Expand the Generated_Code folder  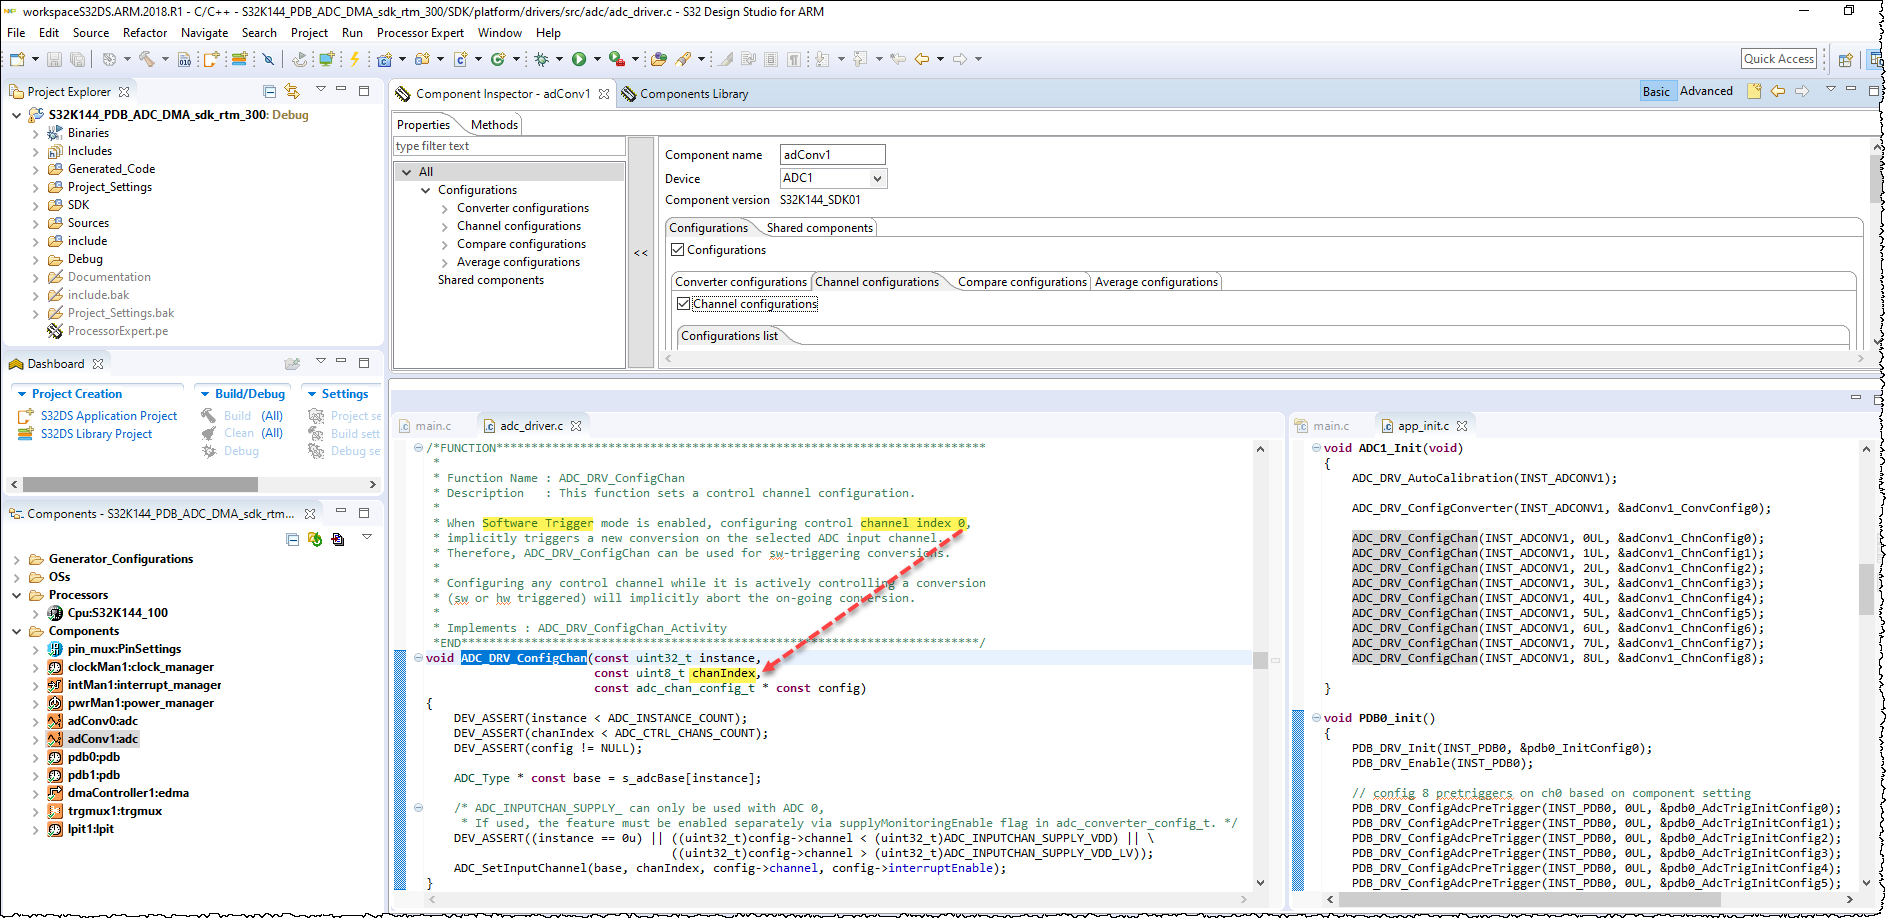point(36,170)
